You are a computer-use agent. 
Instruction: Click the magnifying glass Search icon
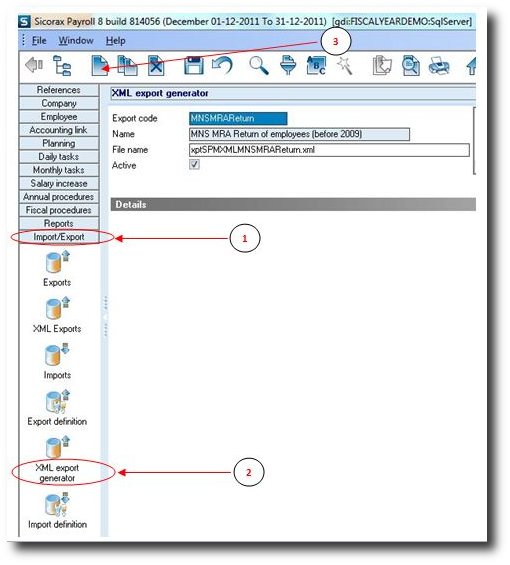tap(259, 66)
